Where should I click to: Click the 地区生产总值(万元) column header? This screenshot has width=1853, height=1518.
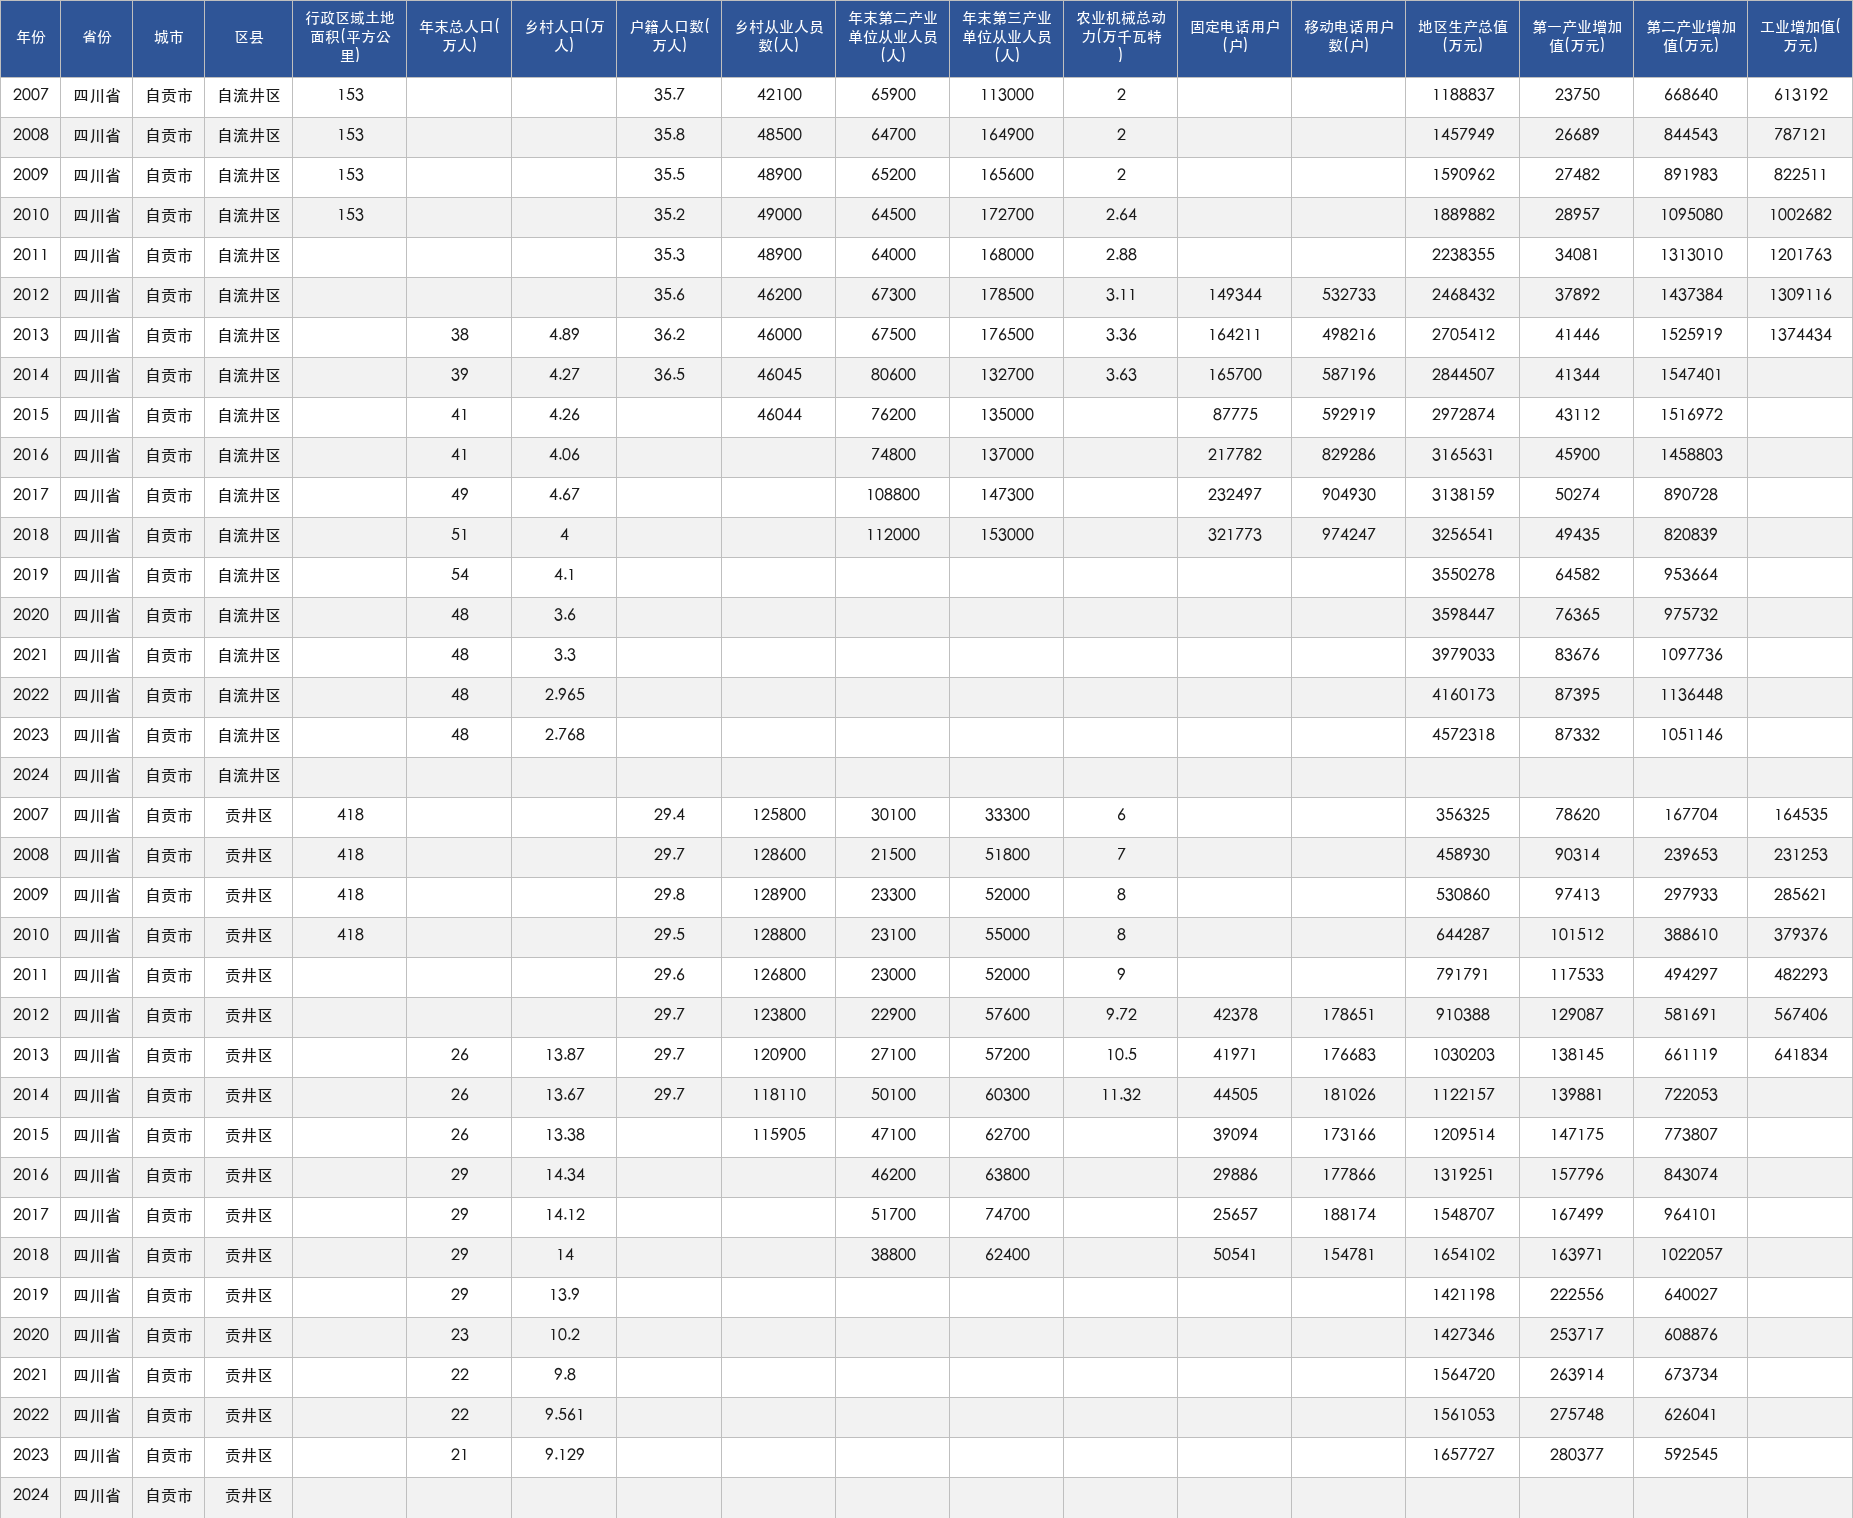(1463, 38)
